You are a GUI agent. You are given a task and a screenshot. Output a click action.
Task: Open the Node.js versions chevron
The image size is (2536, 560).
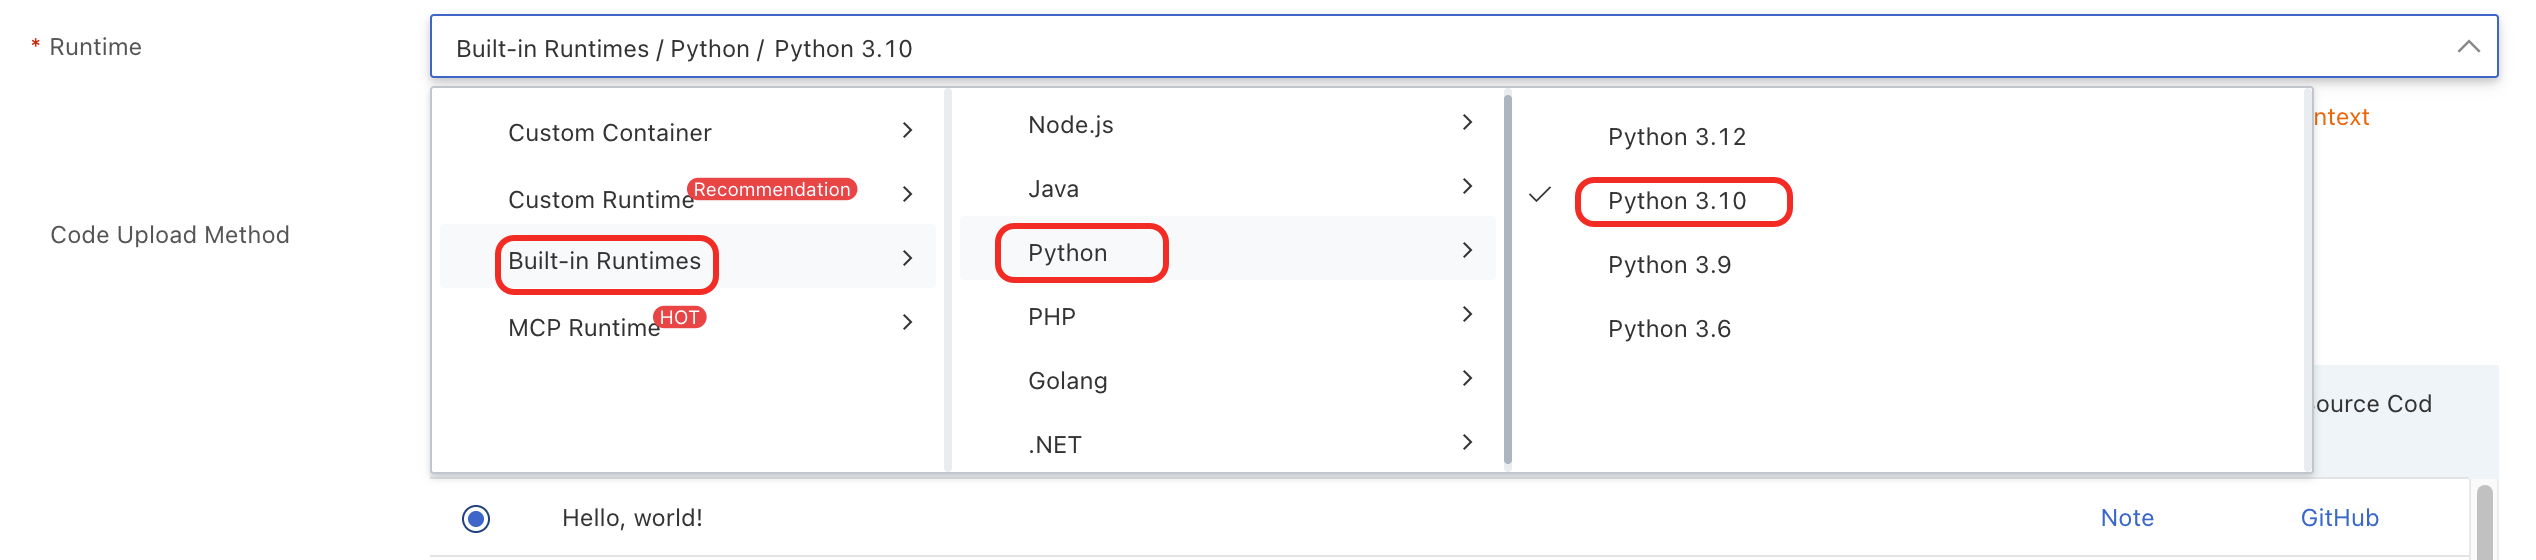pos(1467,123)
